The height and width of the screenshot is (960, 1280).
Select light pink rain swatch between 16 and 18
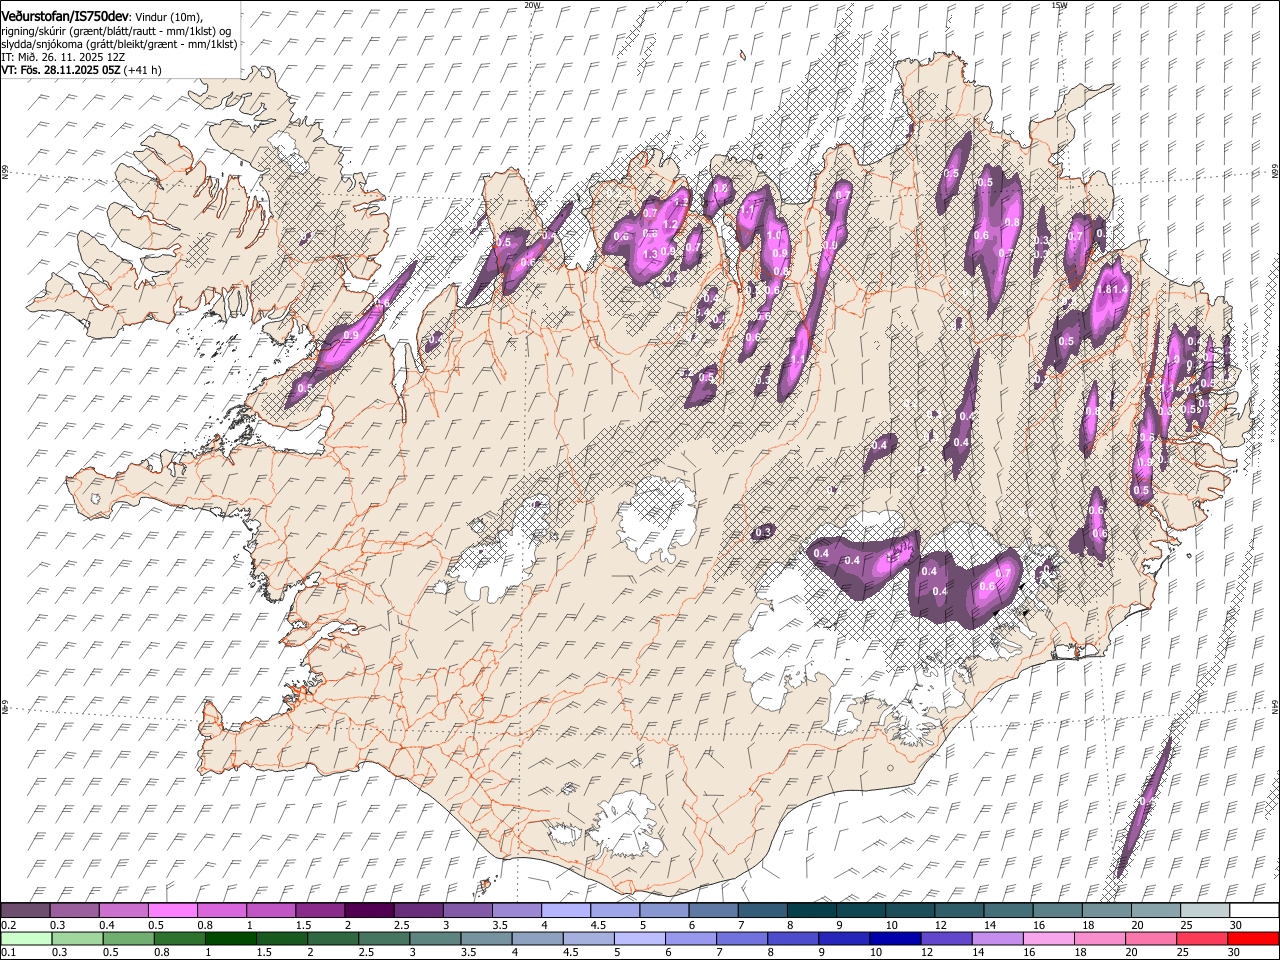pyautogui.click(x=1048, y=938)
